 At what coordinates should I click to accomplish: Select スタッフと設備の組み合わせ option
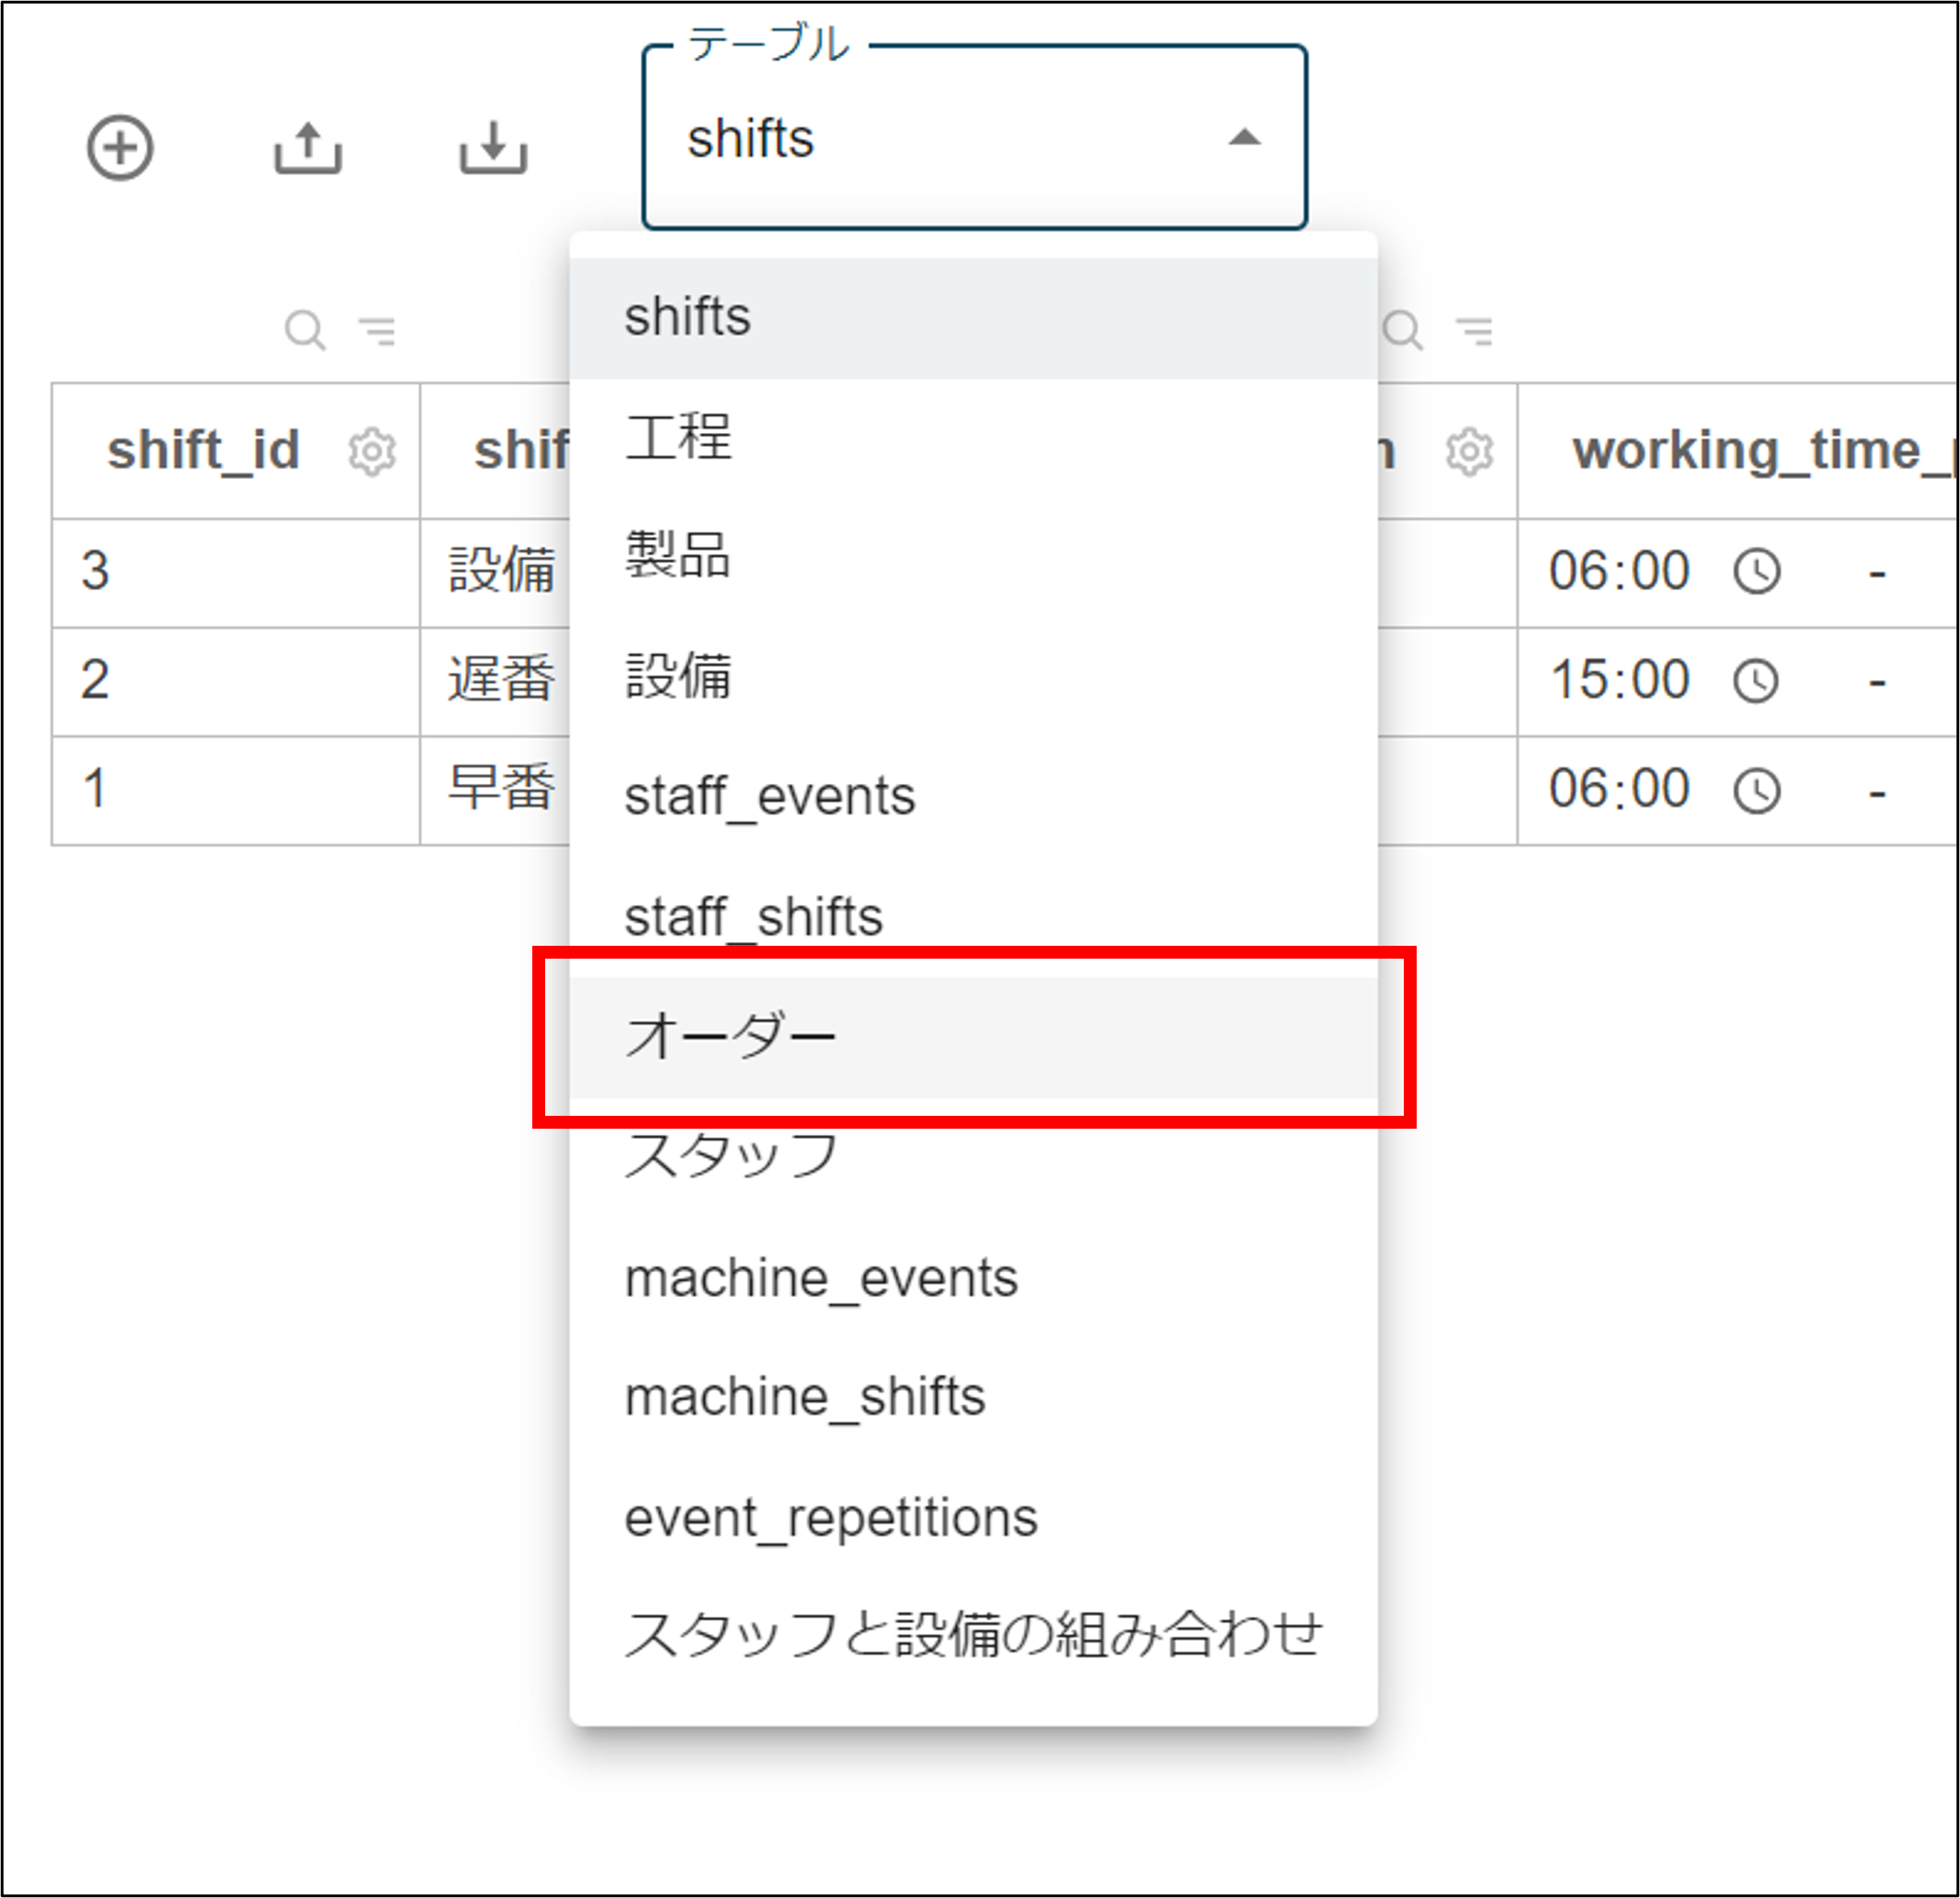pyautogui.click(x=973, y=1636)
